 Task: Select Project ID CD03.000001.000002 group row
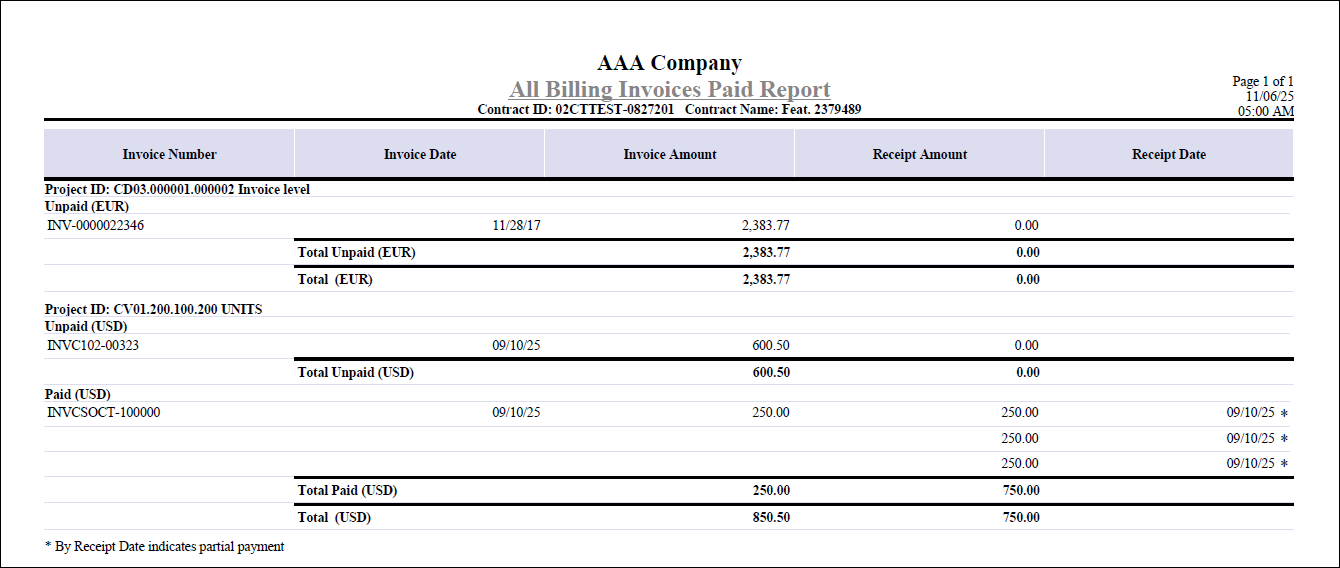pyautogui.click(x=177, y=189)
